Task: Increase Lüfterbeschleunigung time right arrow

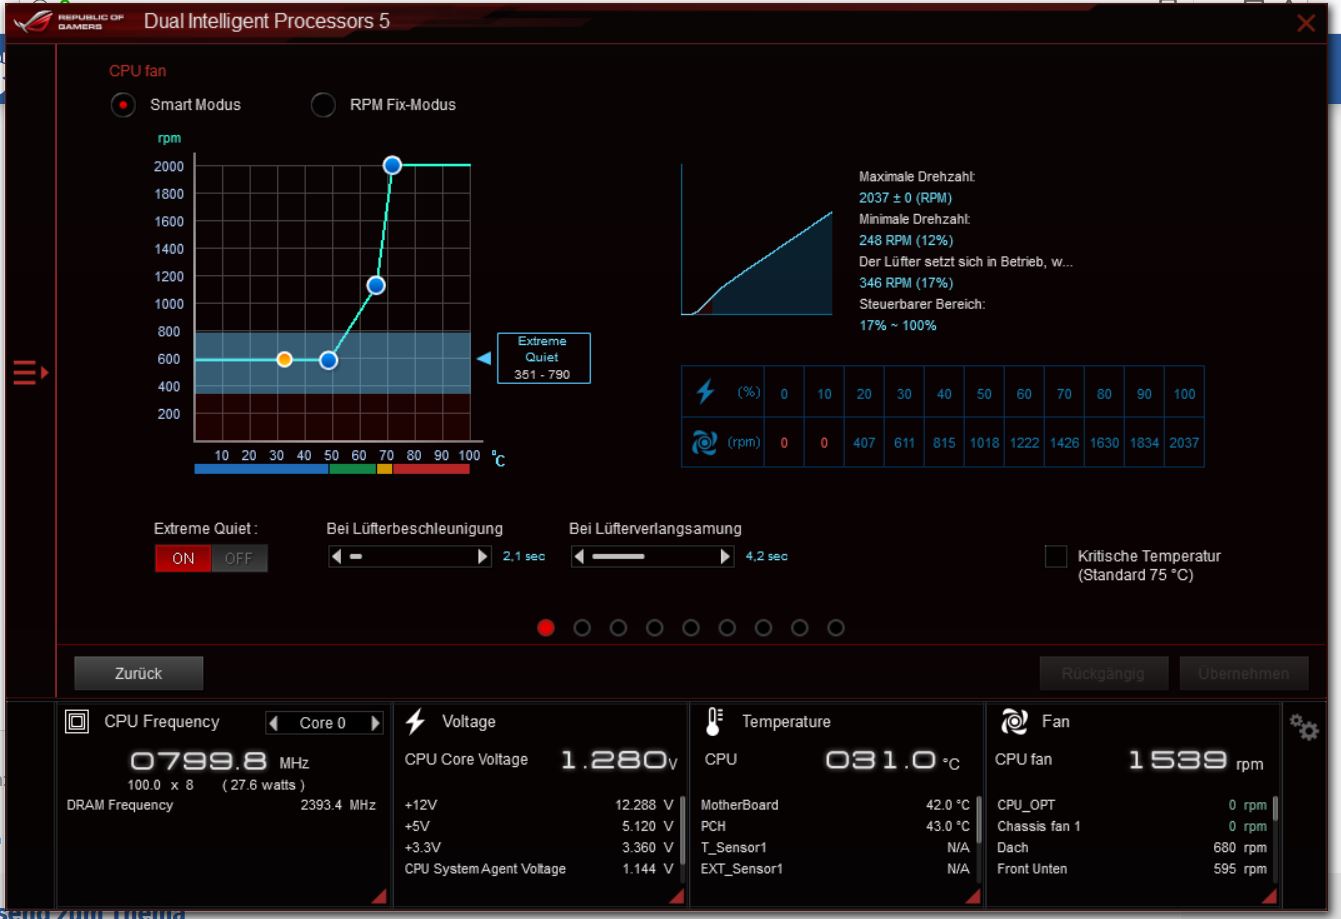Action: (x=484, y=556)
